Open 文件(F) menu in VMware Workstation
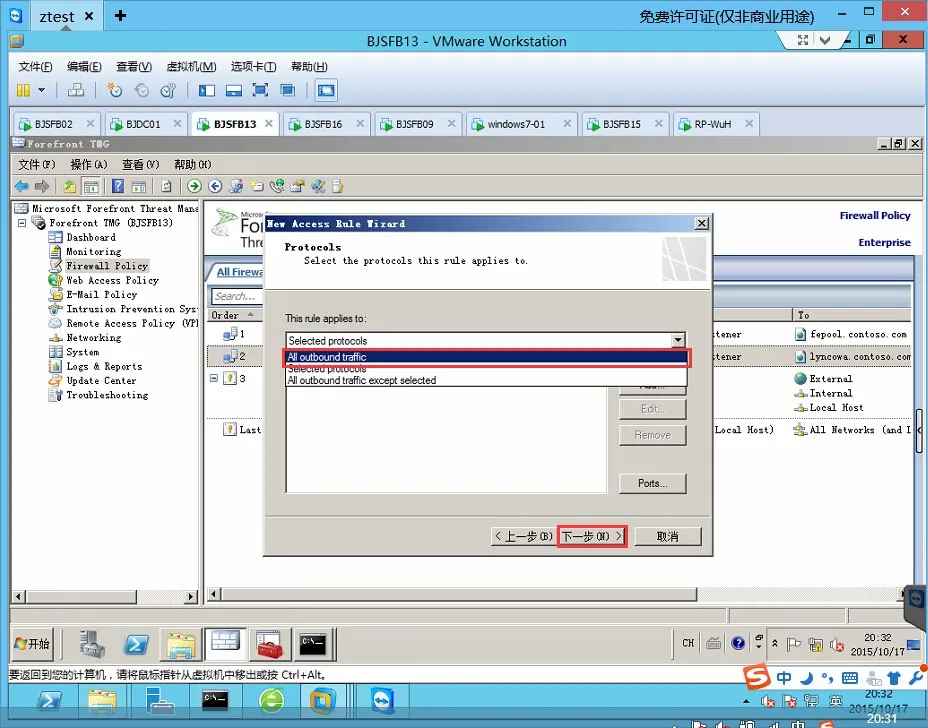 [x=35, y=66]
